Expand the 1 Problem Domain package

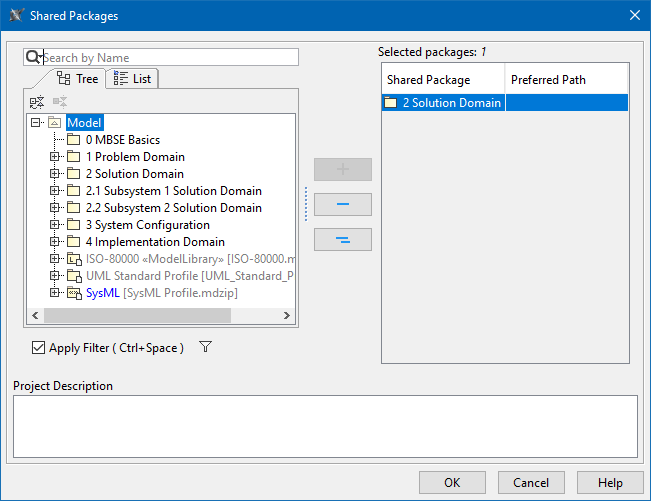point(55,157)
